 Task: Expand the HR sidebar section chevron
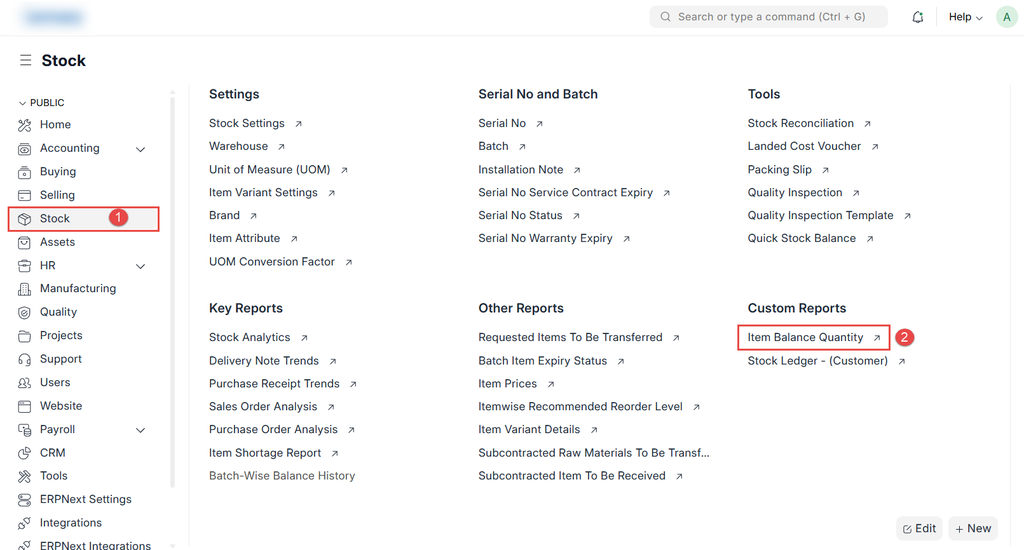[x=140, y=266]
